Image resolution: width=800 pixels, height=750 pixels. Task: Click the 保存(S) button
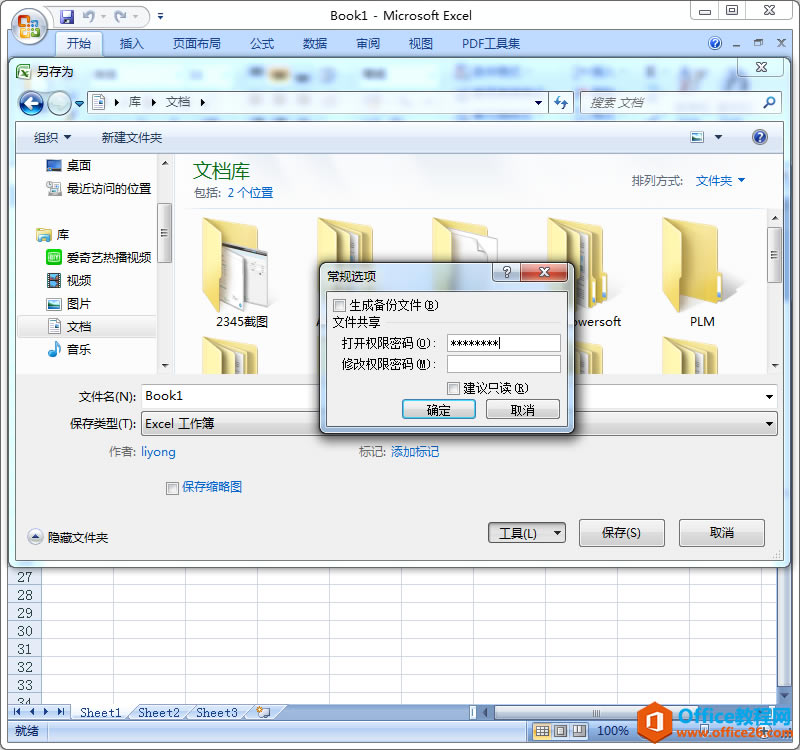point(621,533)
